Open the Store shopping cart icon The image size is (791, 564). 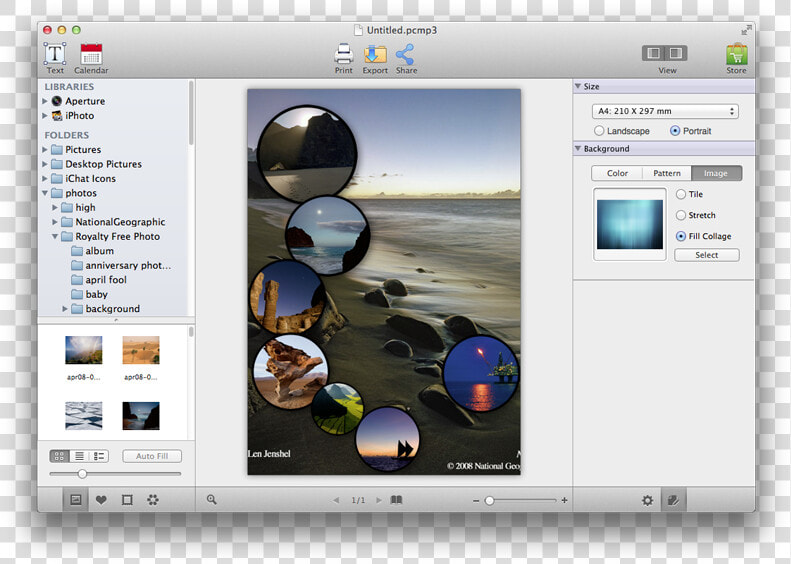737,54
